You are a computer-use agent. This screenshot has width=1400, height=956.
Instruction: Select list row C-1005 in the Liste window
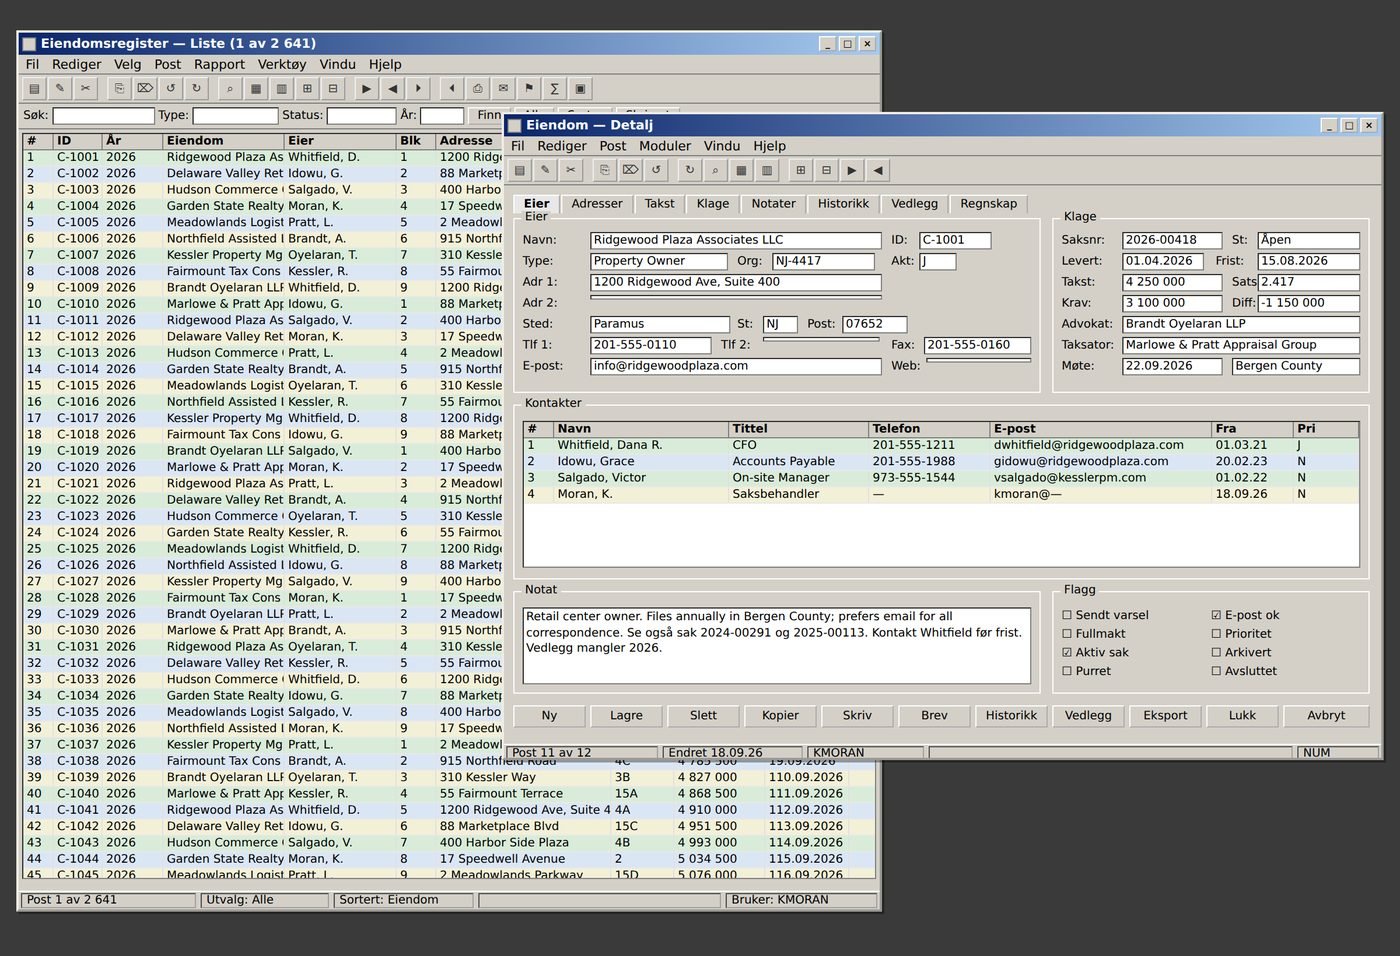coord(263,222)
